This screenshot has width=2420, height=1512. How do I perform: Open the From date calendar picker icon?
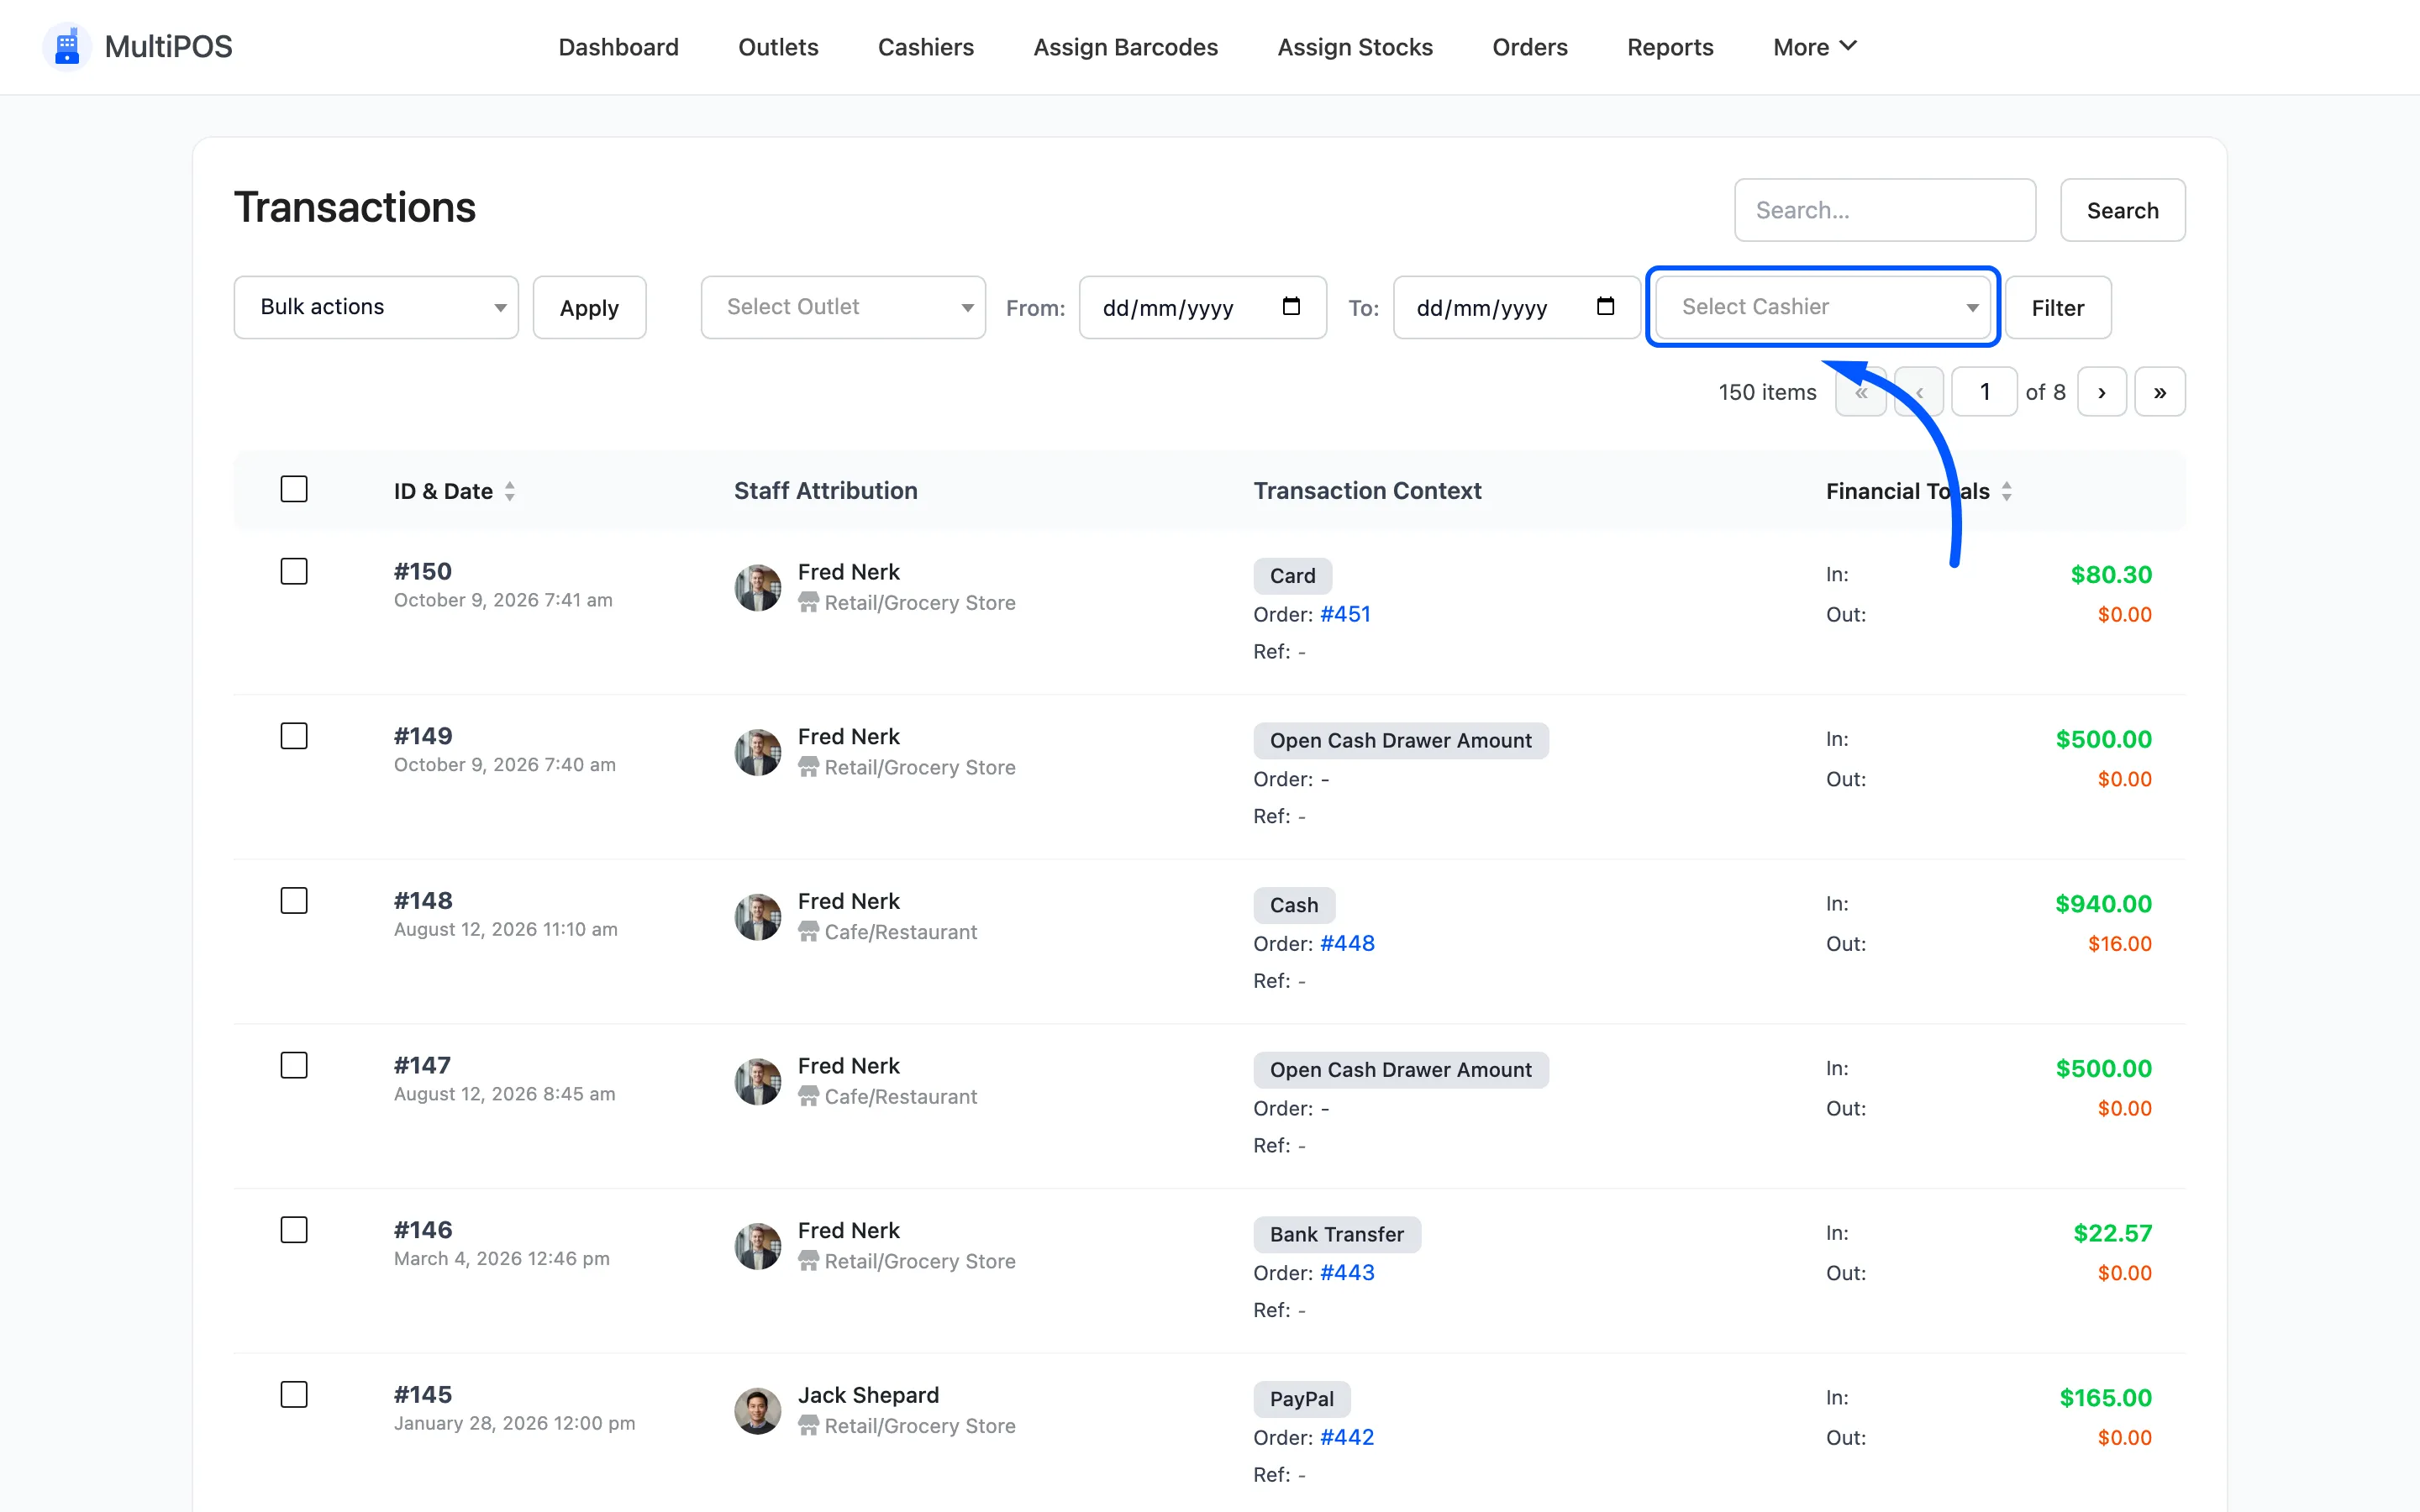(1291, 307)
